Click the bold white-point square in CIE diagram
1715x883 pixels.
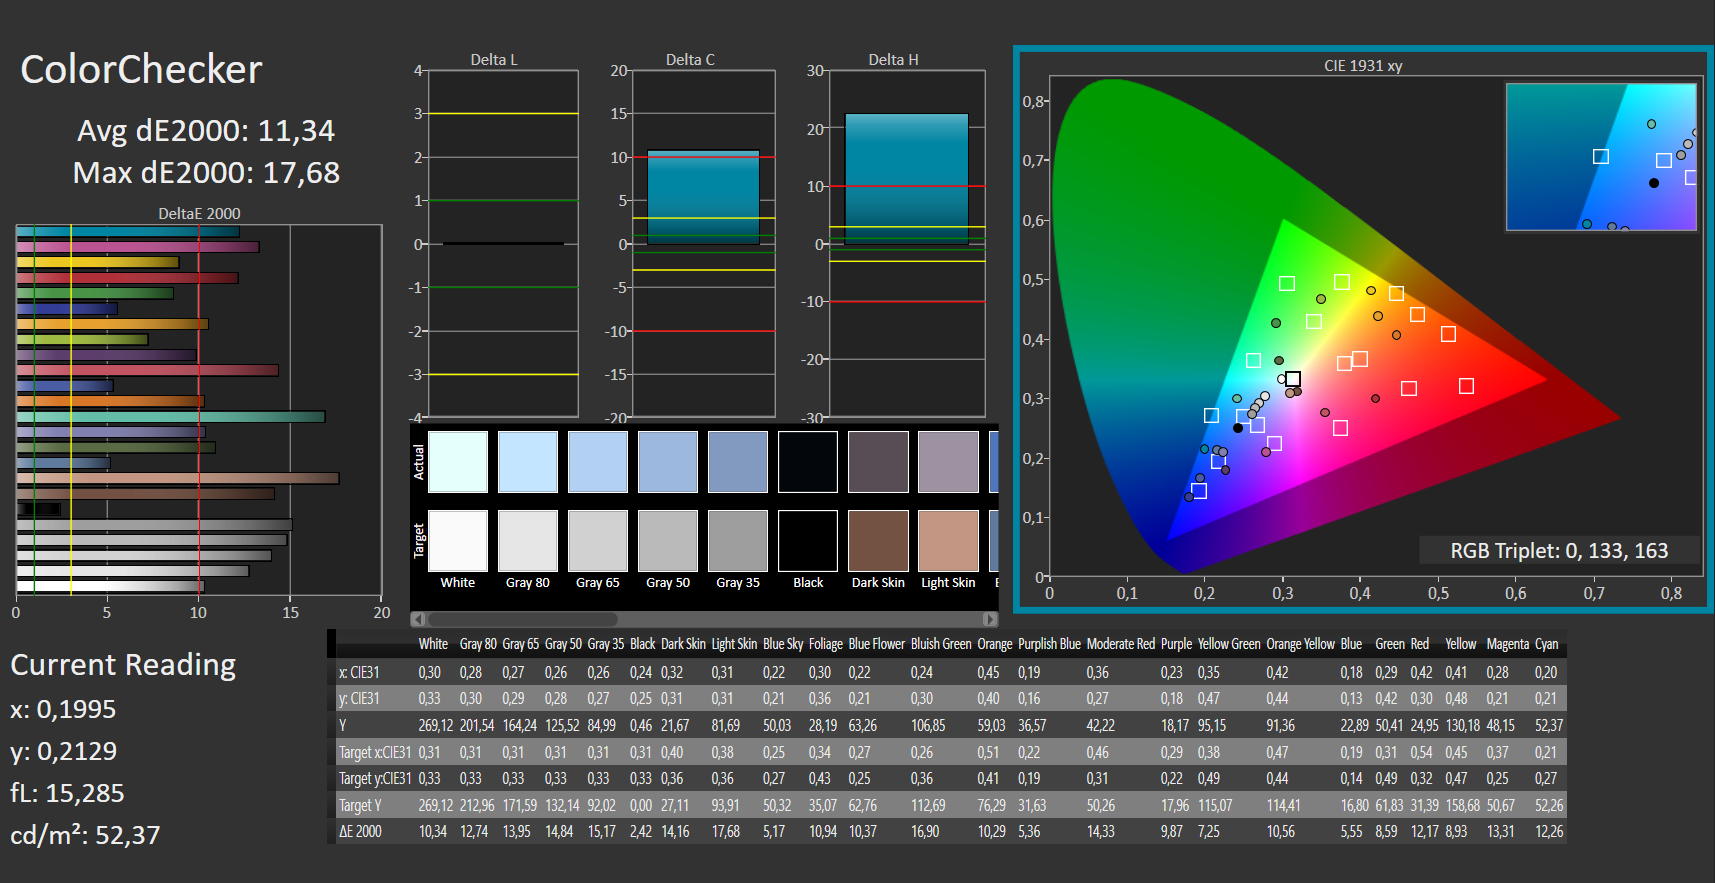[x=1293, y=379]
